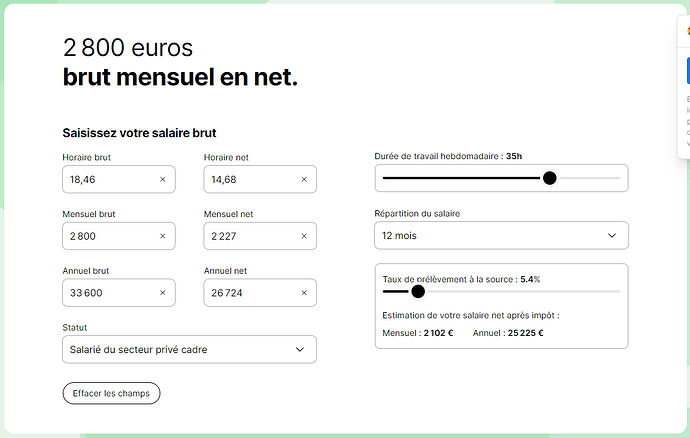Clear the Mensuel brut field with its X icon
690x438 pixels.
pyautogui.click(x=162, y=236)
